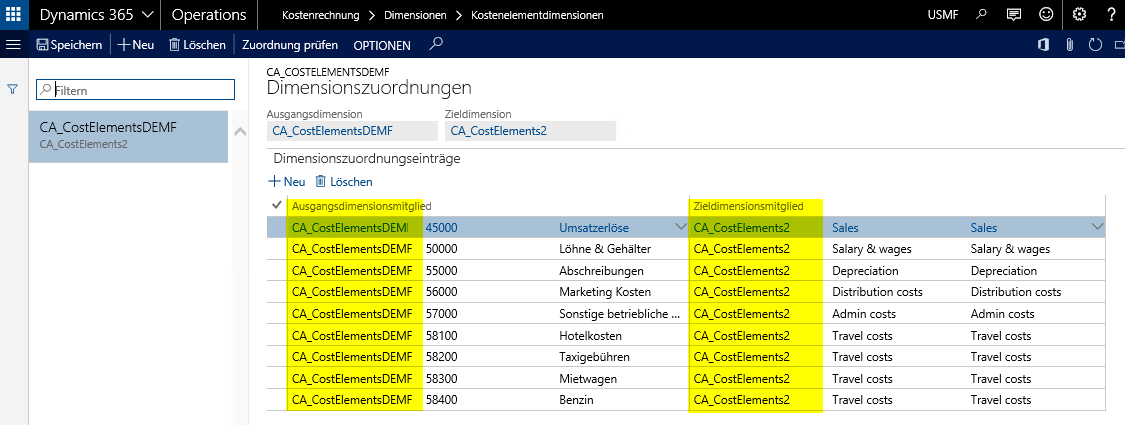Collapse the list pane with the up chevron

point(239,132)
